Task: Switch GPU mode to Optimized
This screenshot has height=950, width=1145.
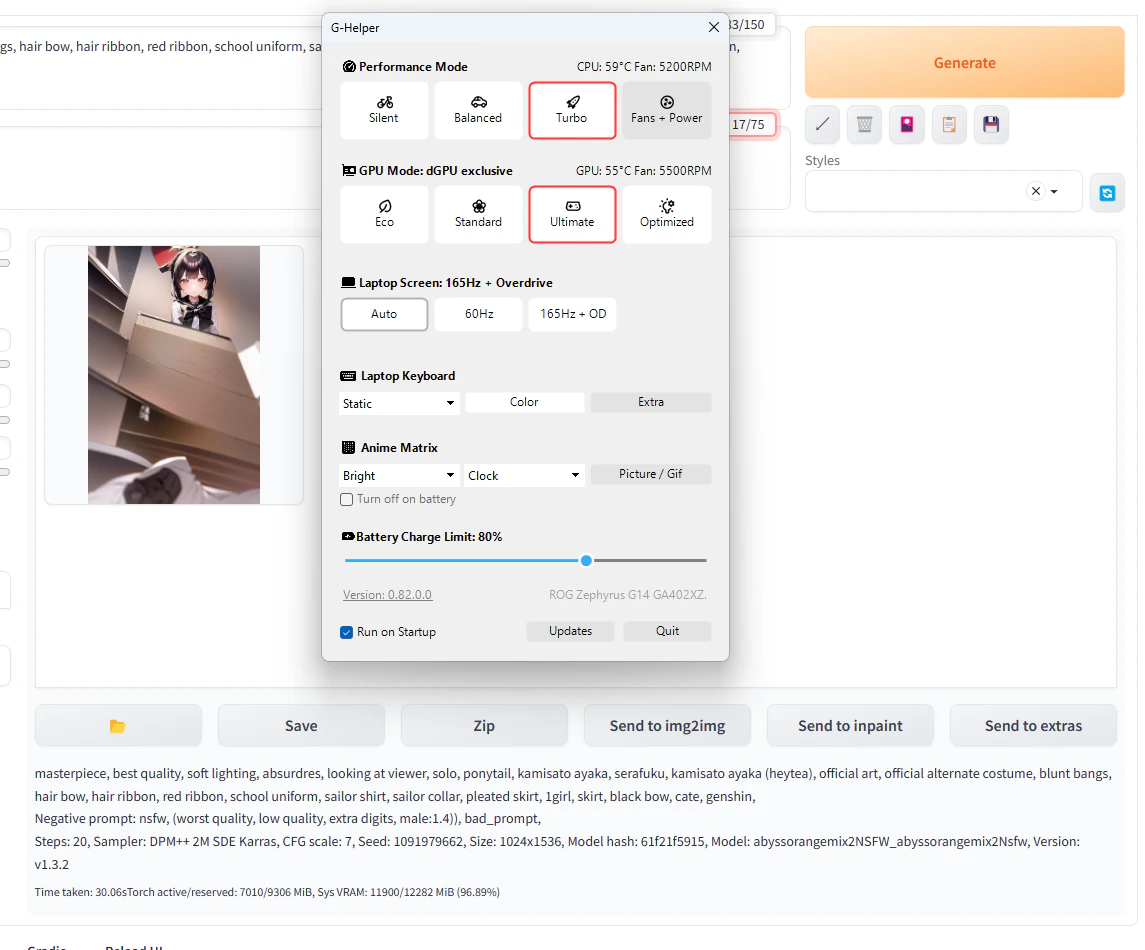Action: [667, 214]
